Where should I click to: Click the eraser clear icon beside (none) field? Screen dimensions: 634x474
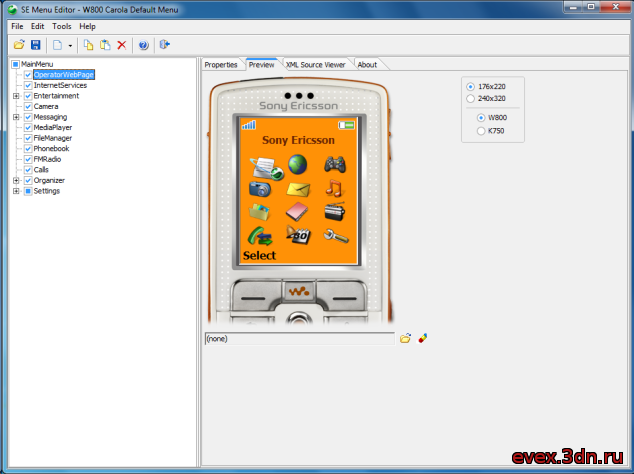click(x=423, y=338)
